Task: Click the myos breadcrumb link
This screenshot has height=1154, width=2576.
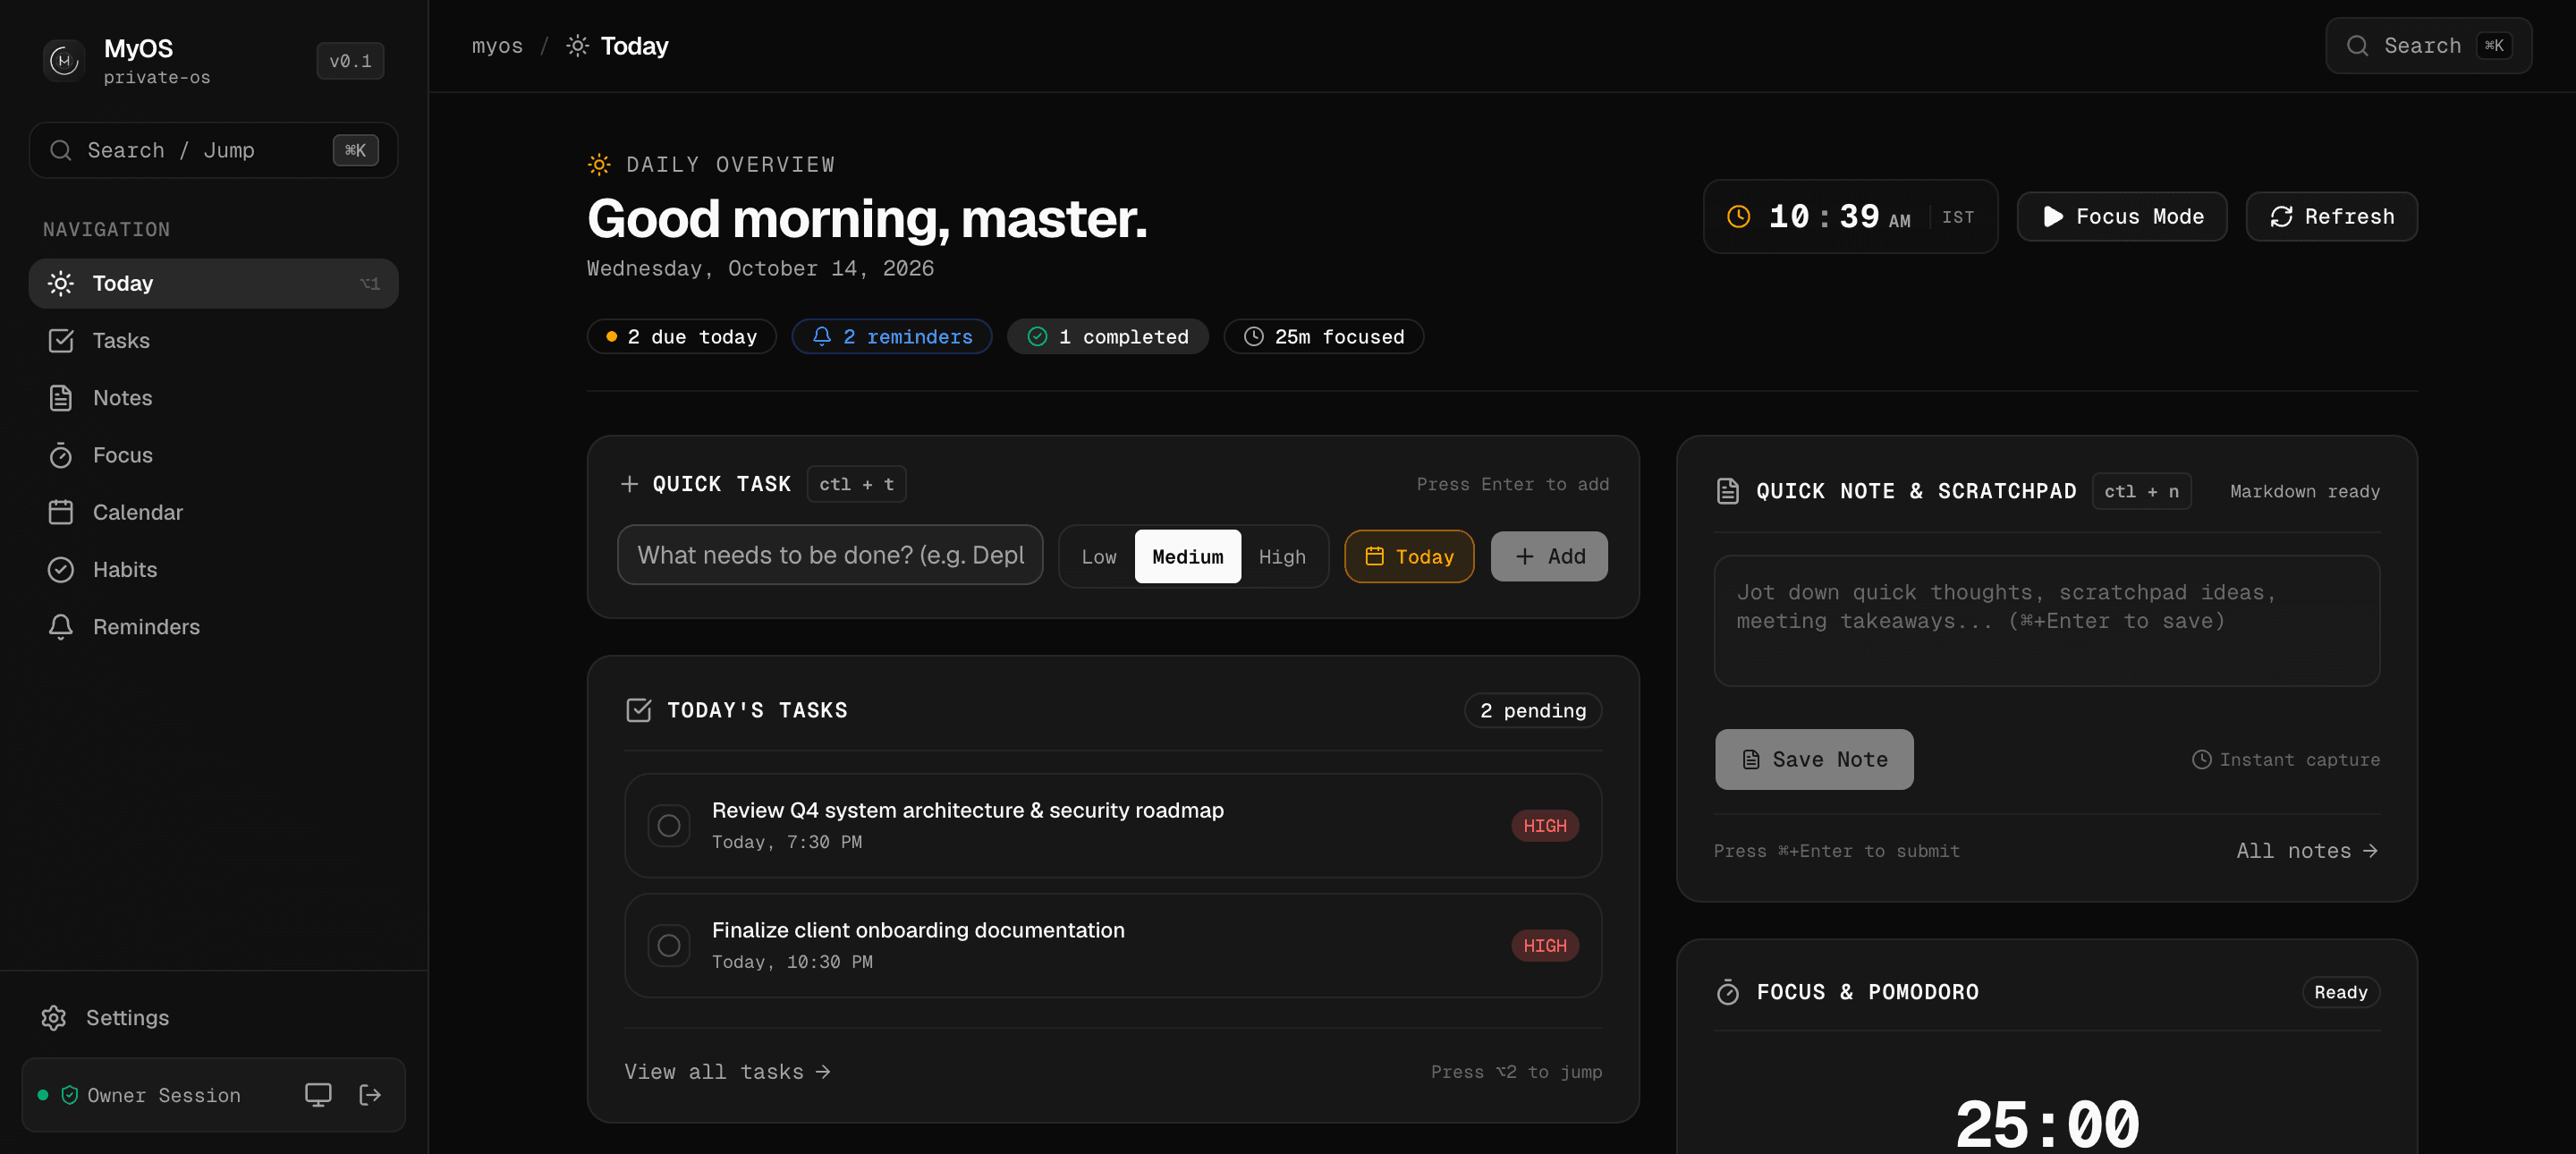Action: (x=497, y=46)
